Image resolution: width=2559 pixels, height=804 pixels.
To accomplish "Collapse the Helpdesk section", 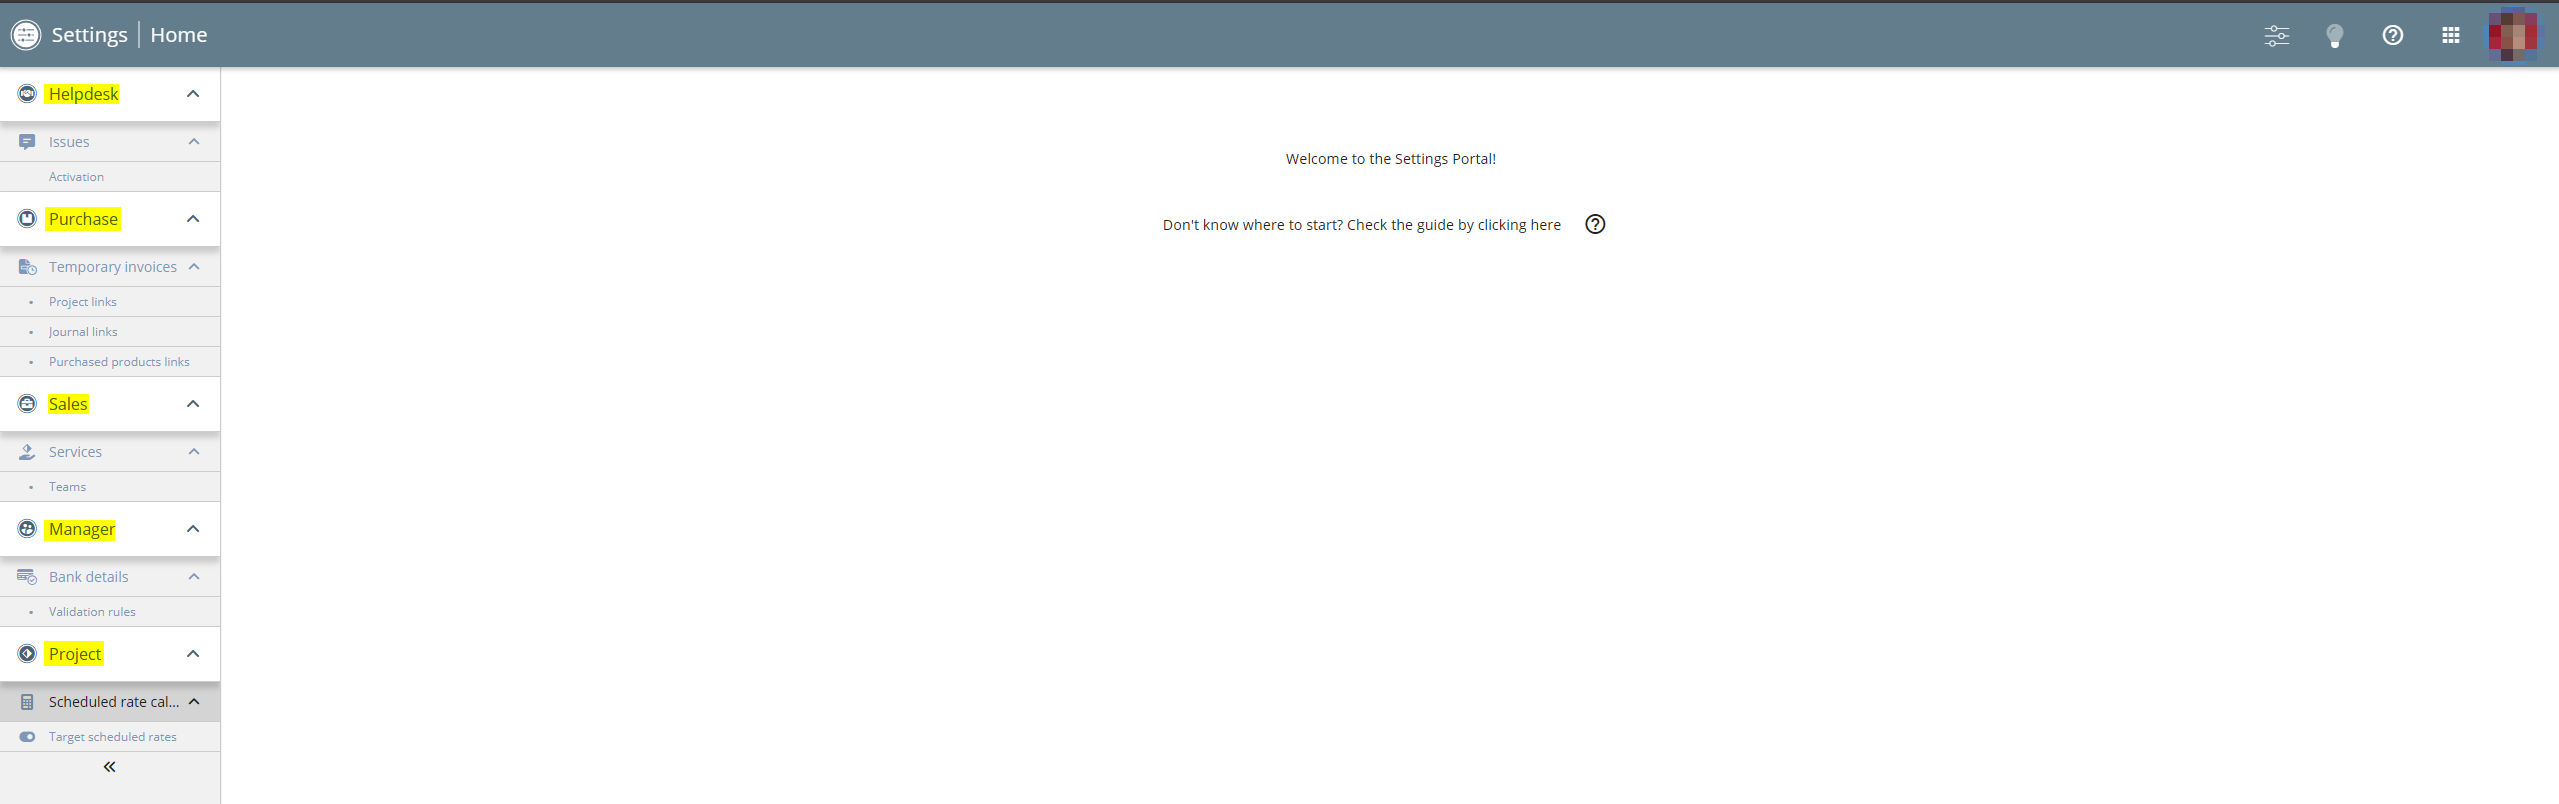I will click(193, 94).
